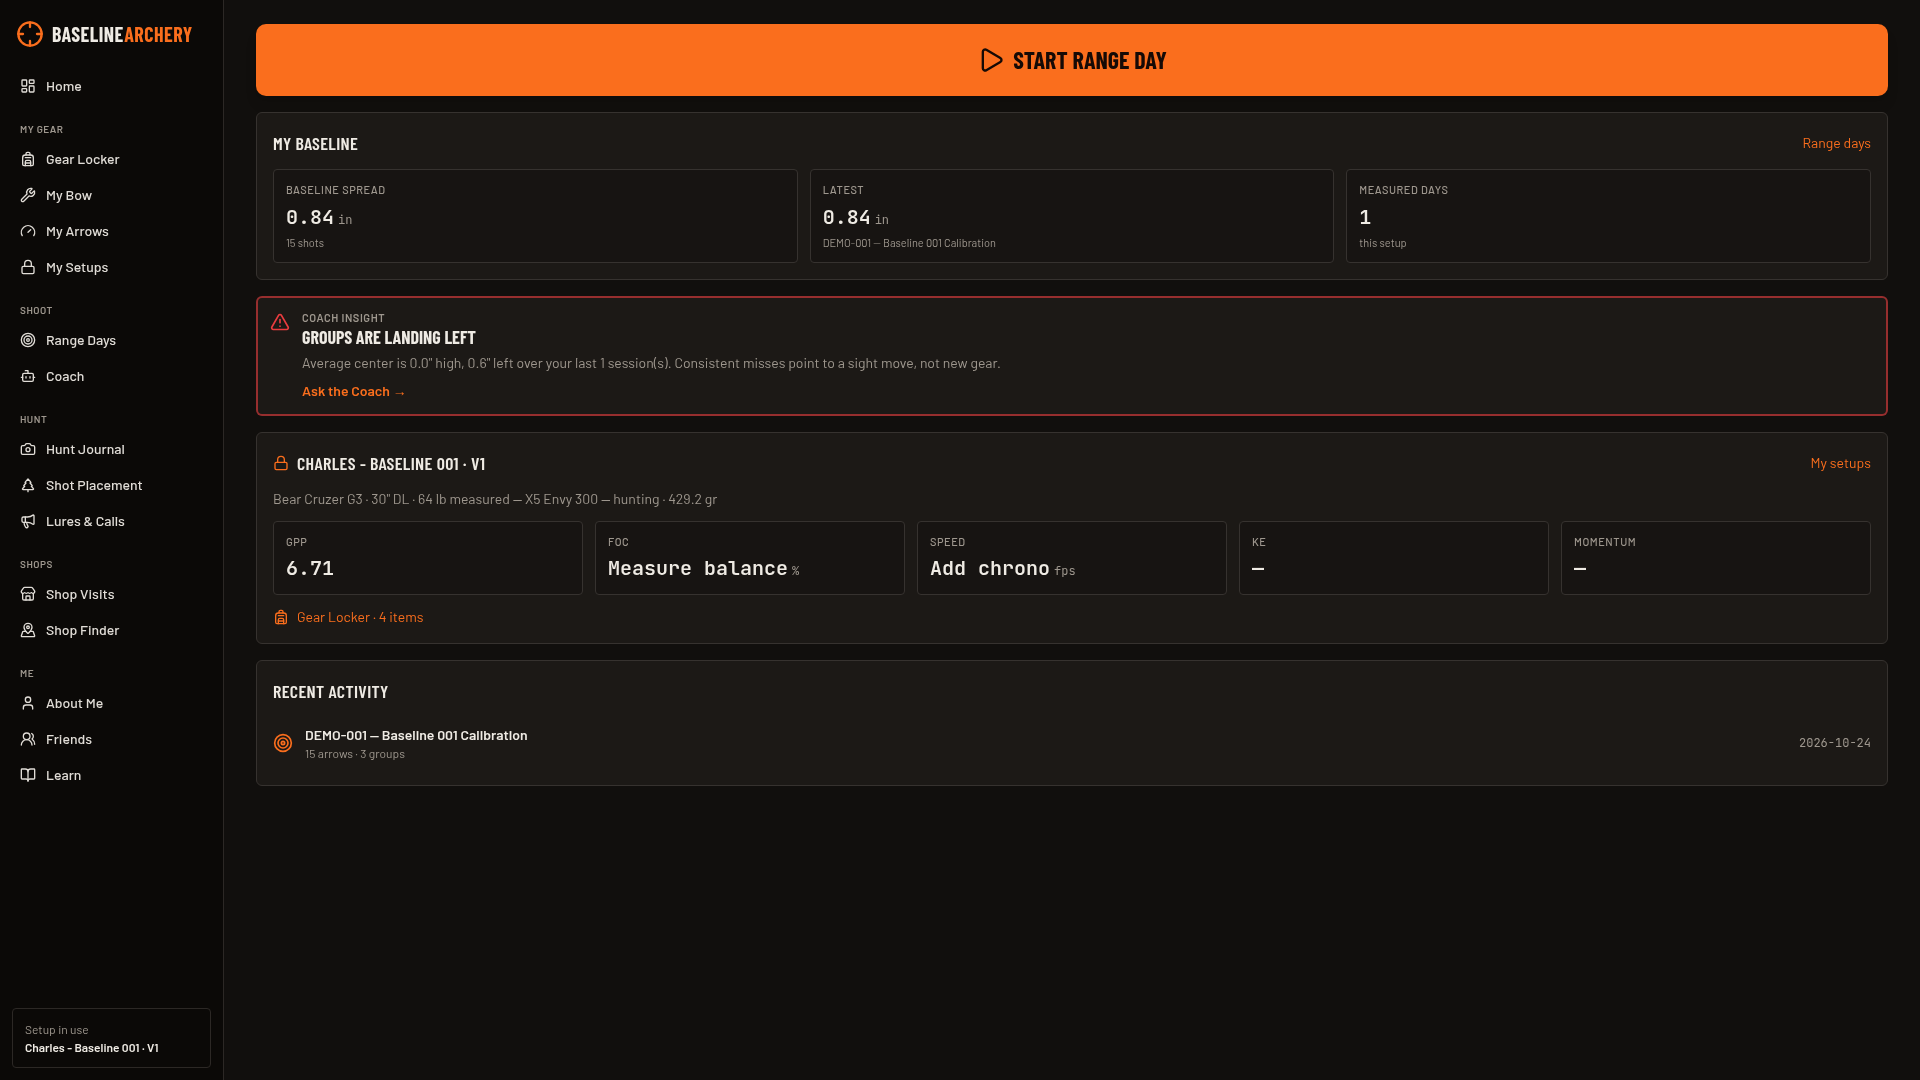1920x1080 pixels.
Task: Open DEMO-001 Baseline 001 Calibration activity row
Action: click(x=1072, y=743)
